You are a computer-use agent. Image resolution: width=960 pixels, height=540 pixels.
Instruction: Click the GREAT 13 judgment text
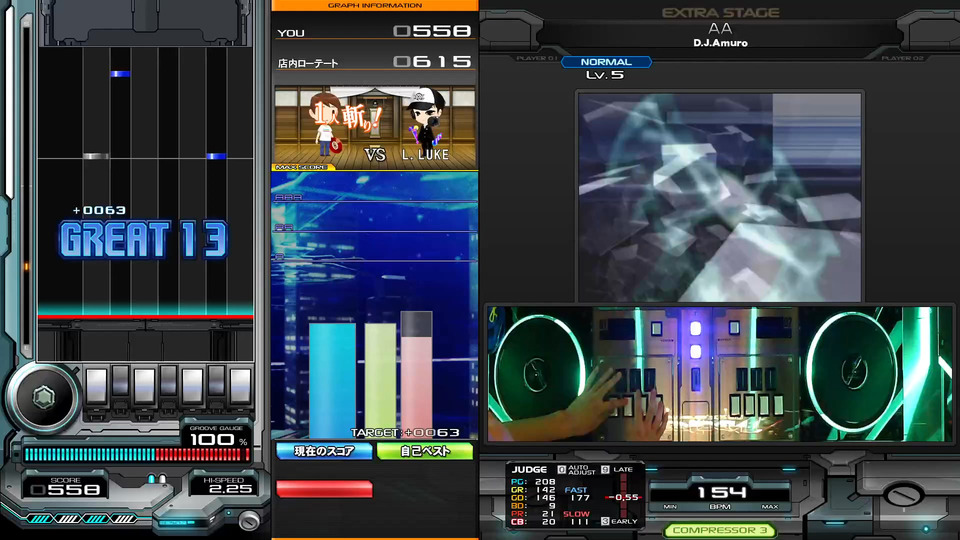click(143, 239)
